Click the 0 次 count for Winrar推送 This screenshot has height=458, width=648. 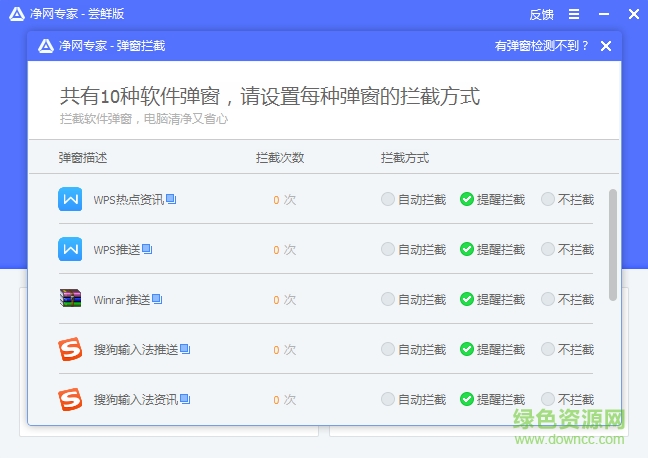coord(284,300)
